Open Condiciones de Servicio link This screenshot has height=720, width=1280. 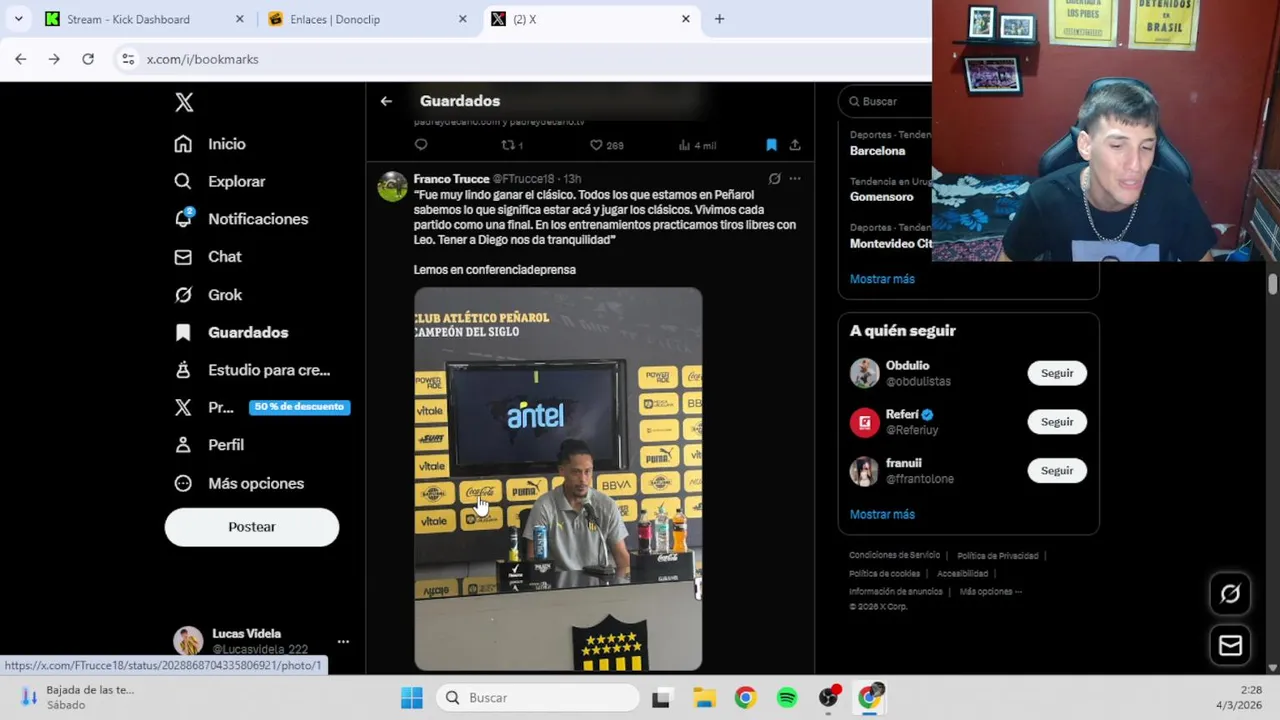[x=895, y=555]
